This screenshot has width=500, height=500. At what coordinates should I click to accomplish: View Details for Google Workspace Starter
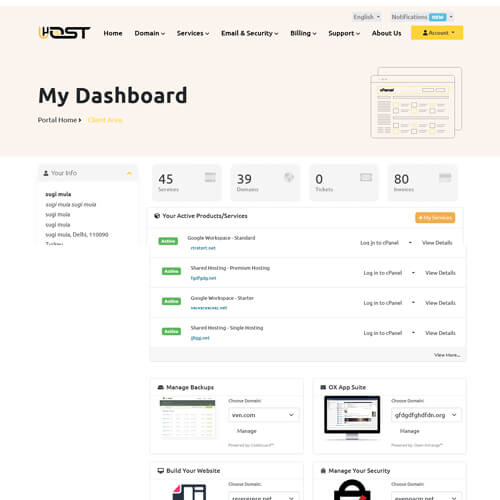(440, 303)
